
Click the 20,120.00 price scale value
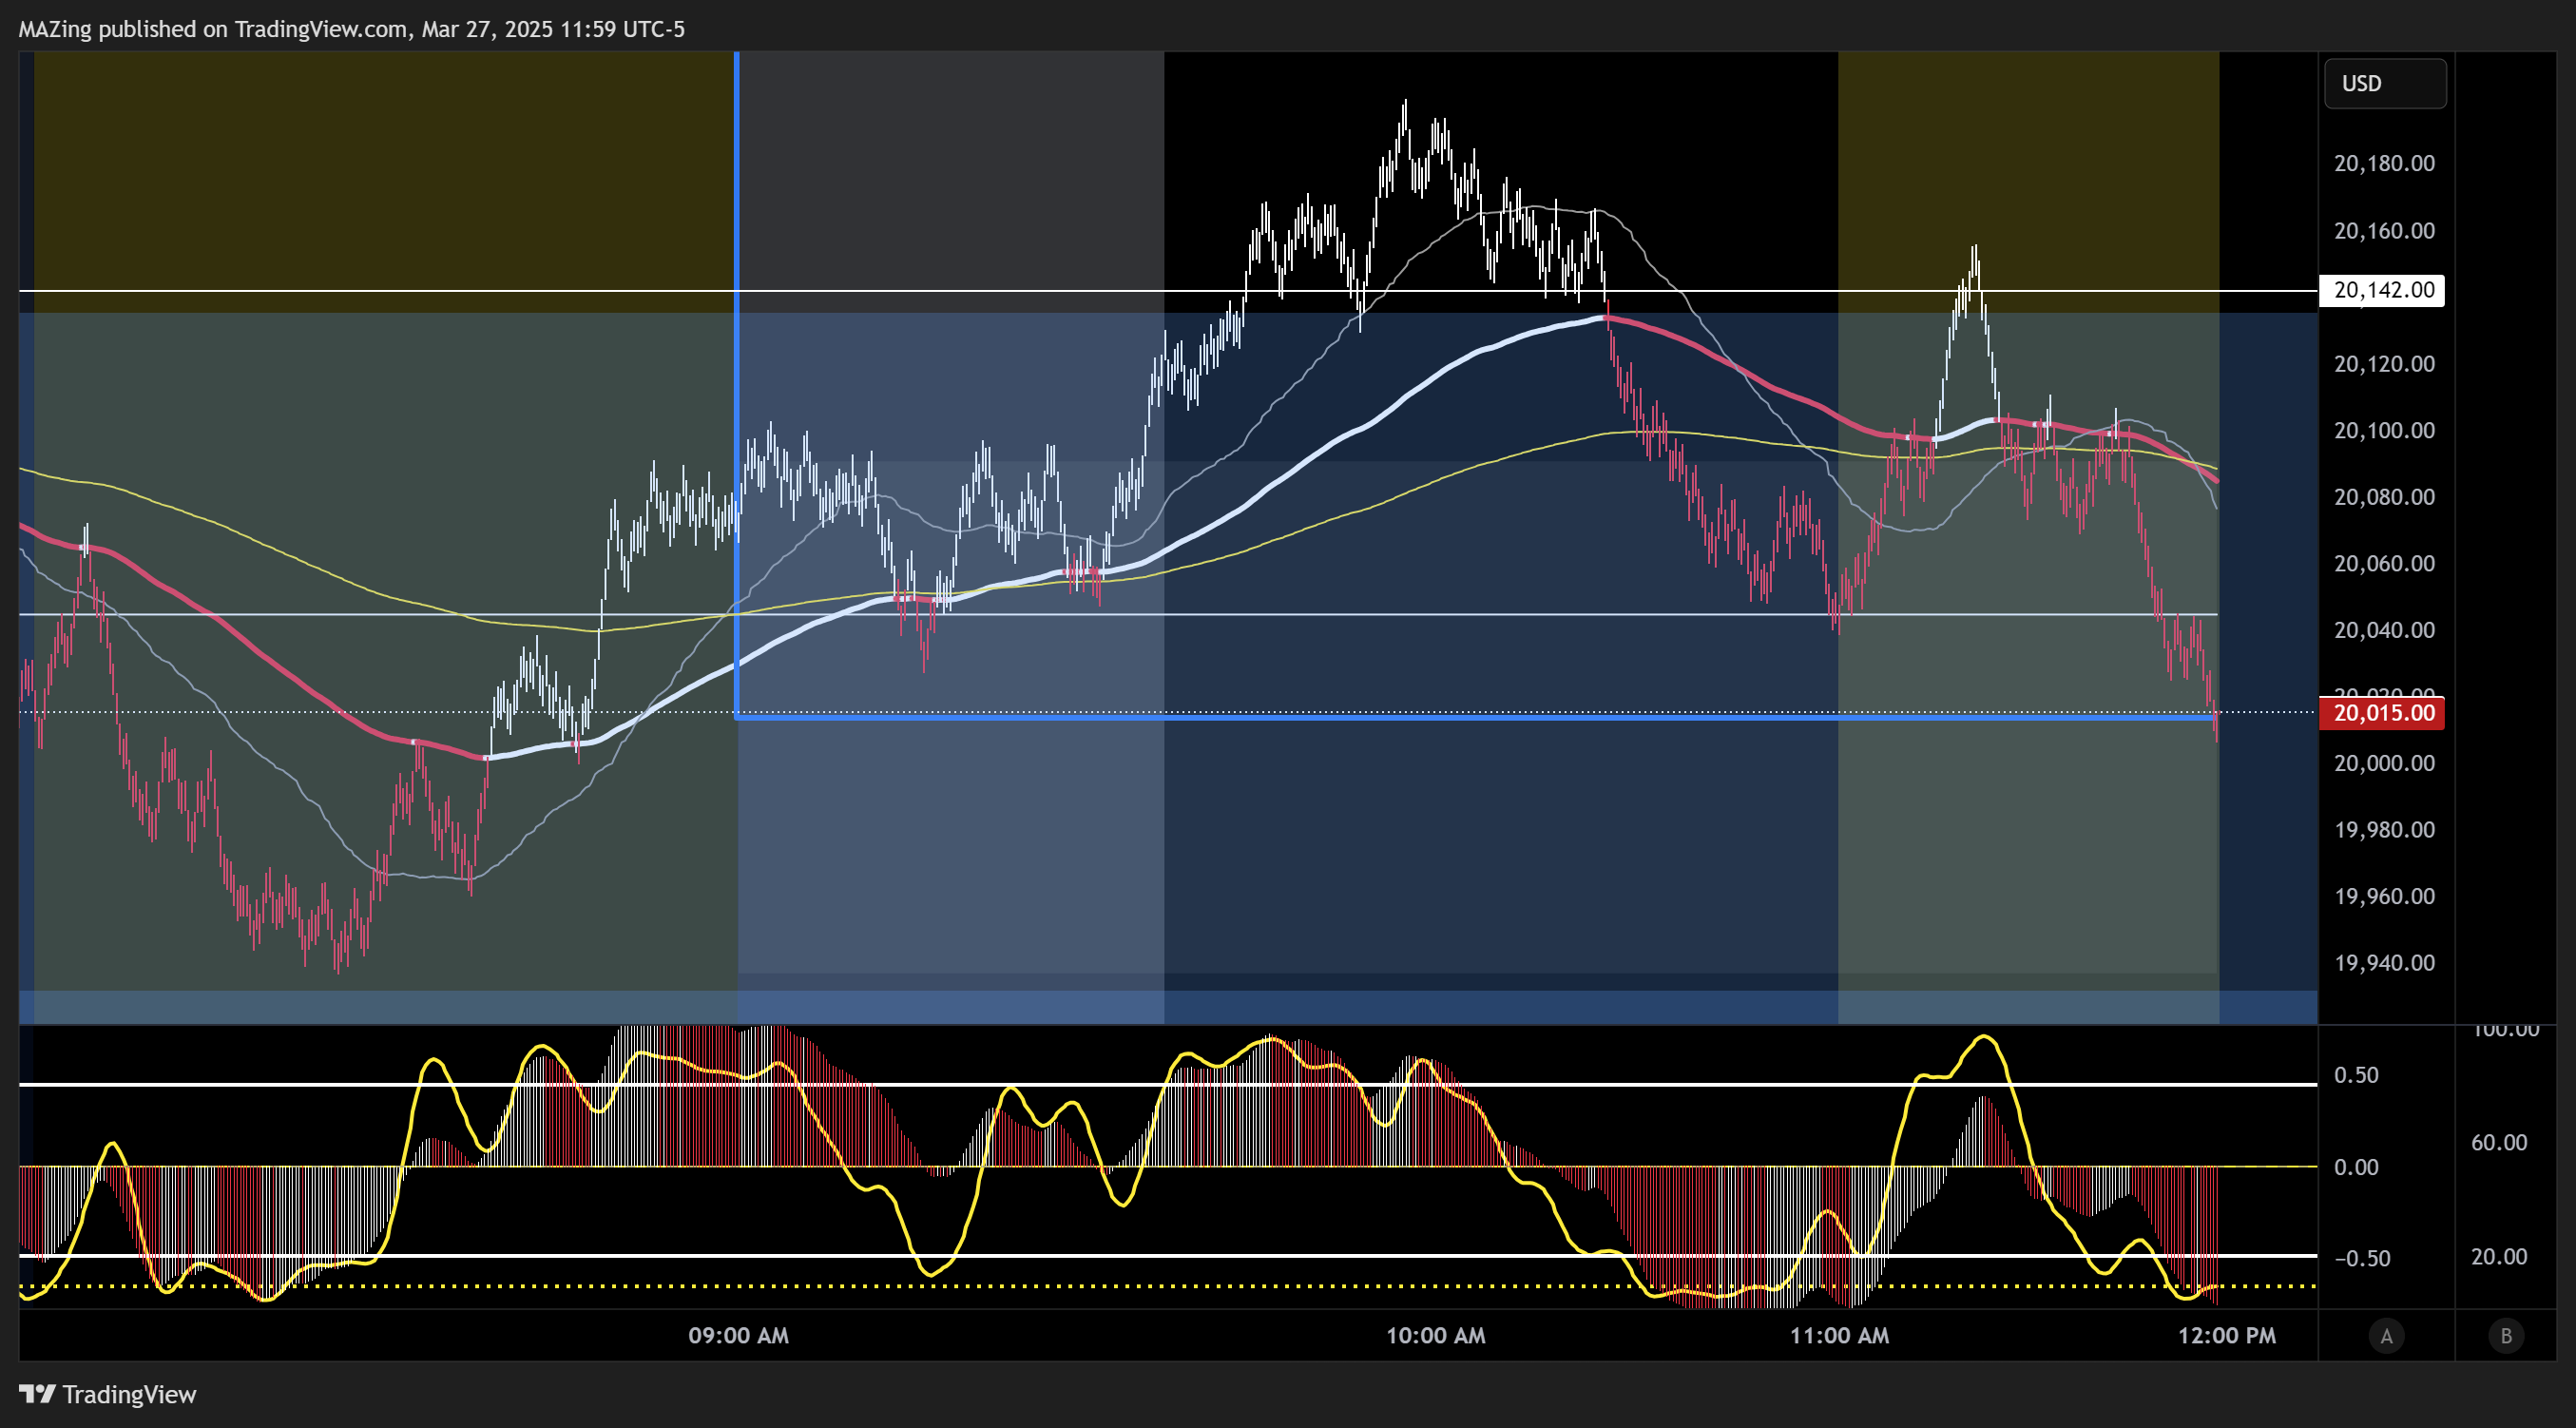click(x=2384, y=364)
